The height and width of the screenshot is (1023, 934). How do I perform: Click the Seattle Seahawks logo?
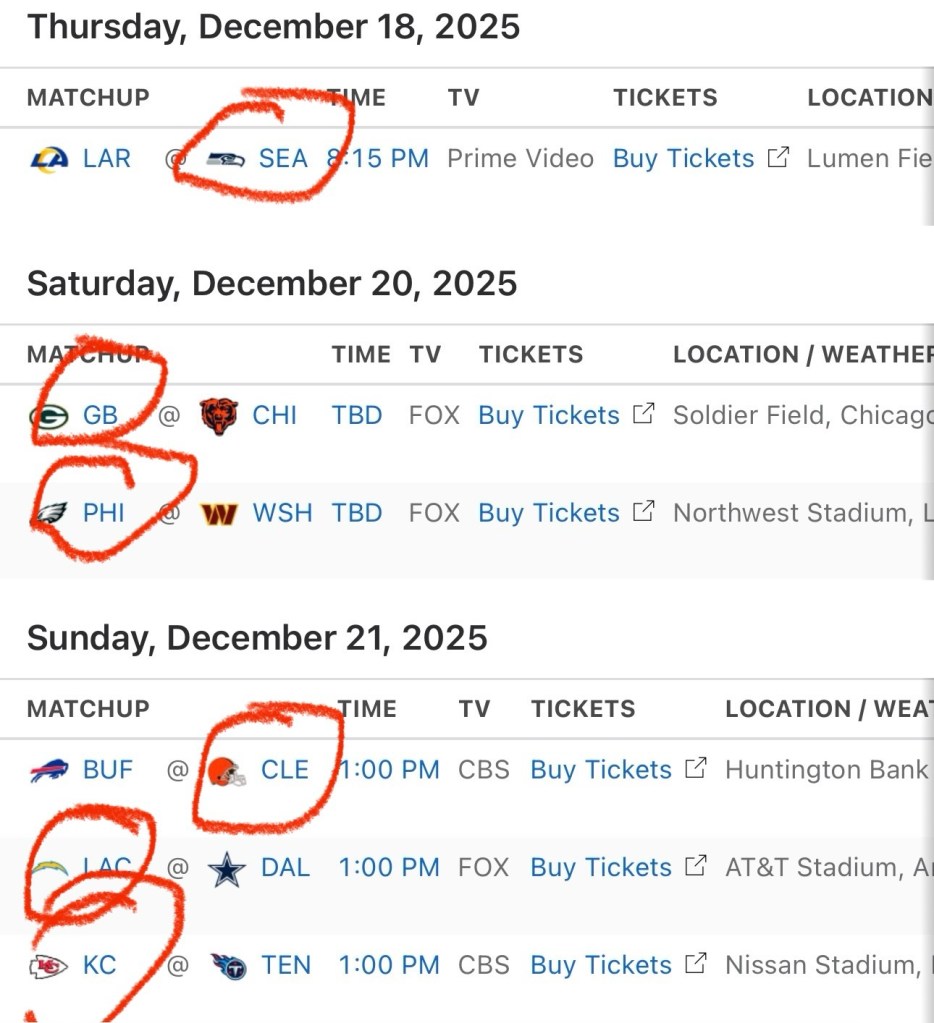pos(225,159)
